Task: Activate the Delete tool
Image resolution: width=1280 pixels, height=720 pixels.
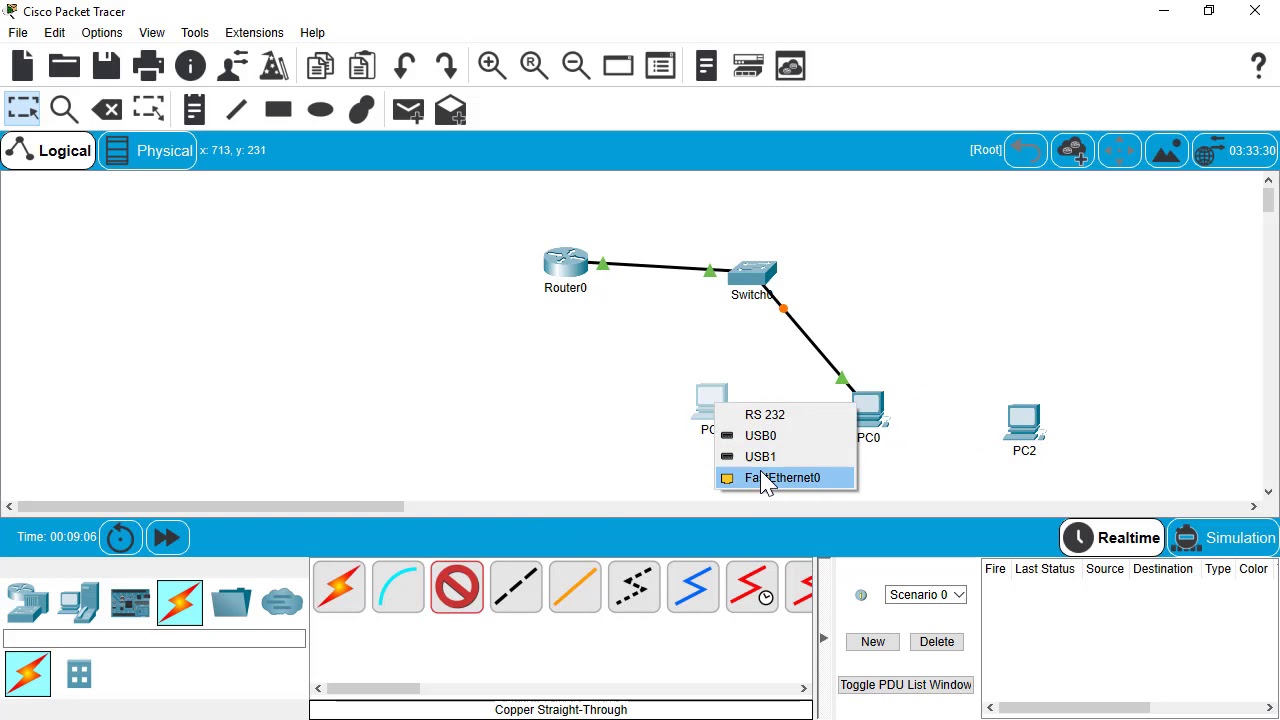Action: [106, 109]
